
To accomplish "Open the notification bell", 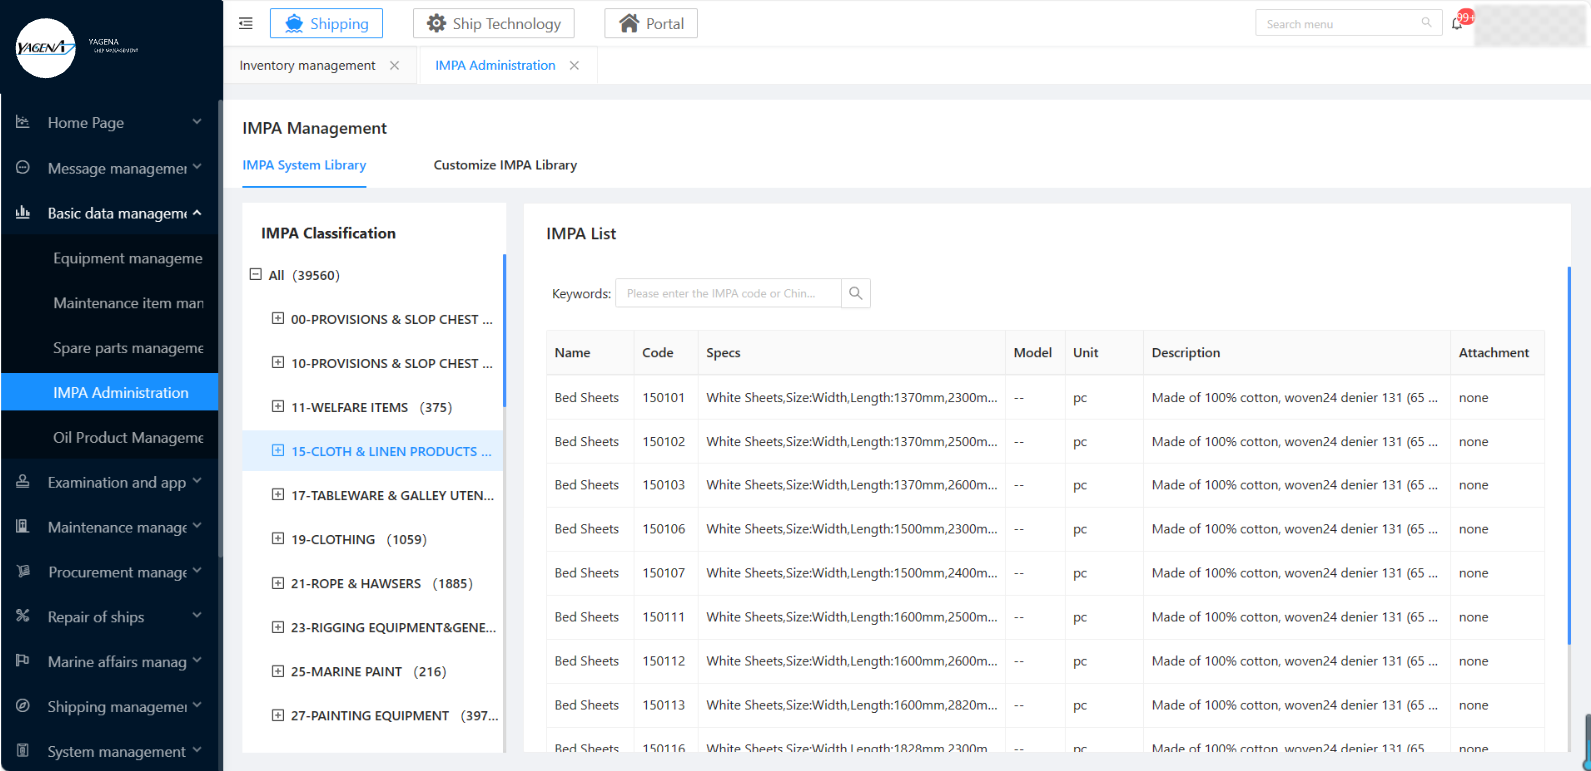I will click(1457, 23).
